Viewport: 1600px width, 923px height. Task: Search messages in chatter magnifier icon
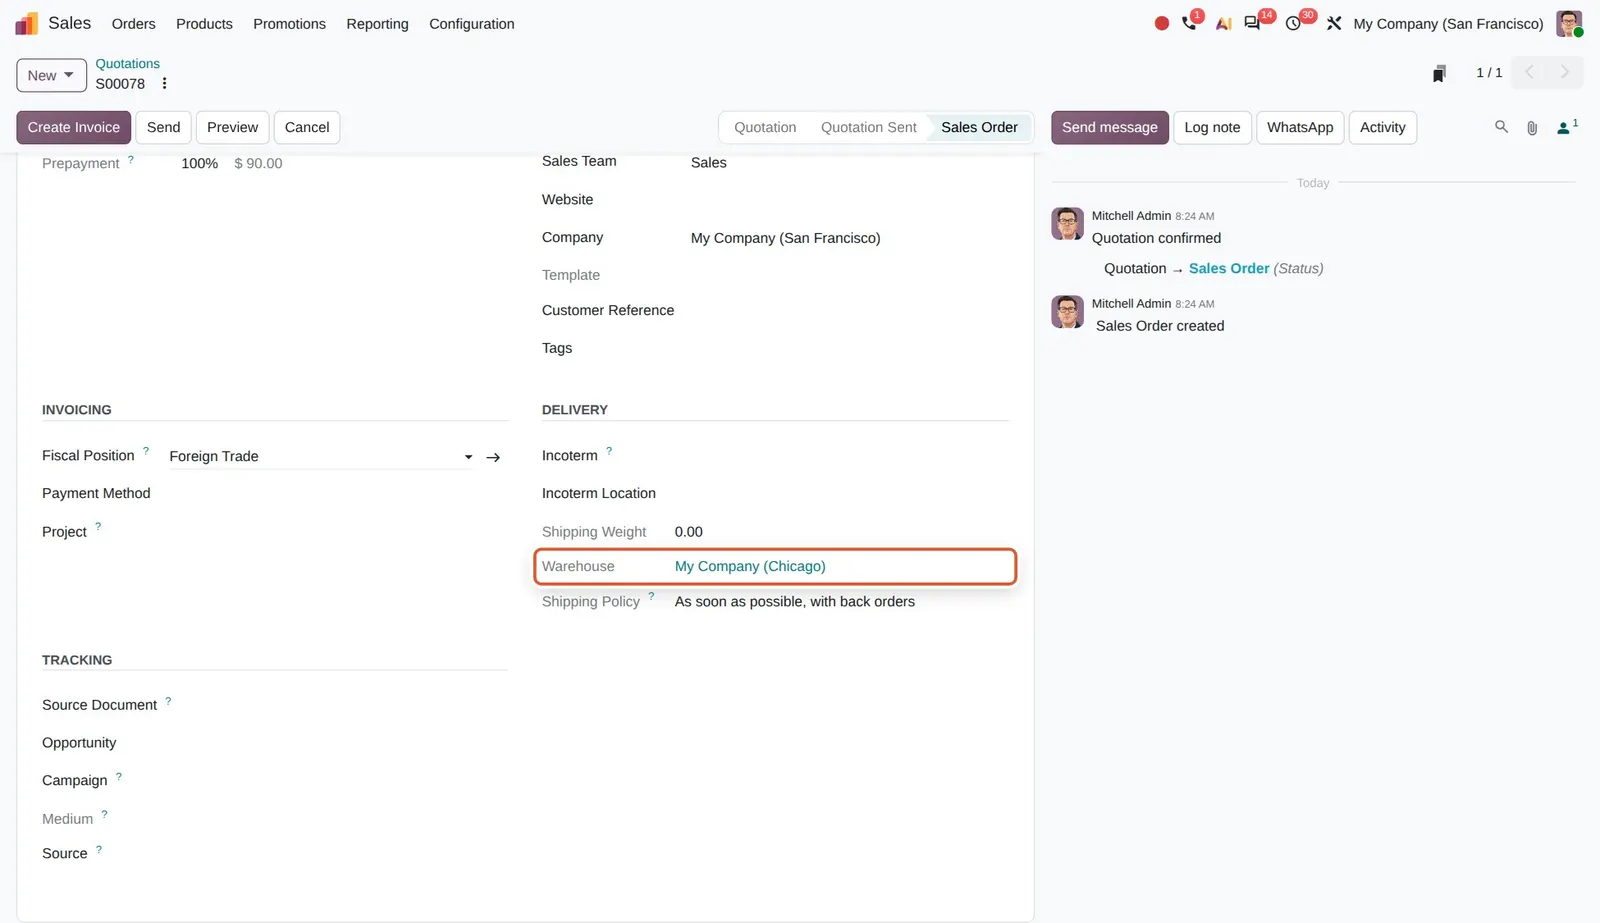click(1501, 127)
